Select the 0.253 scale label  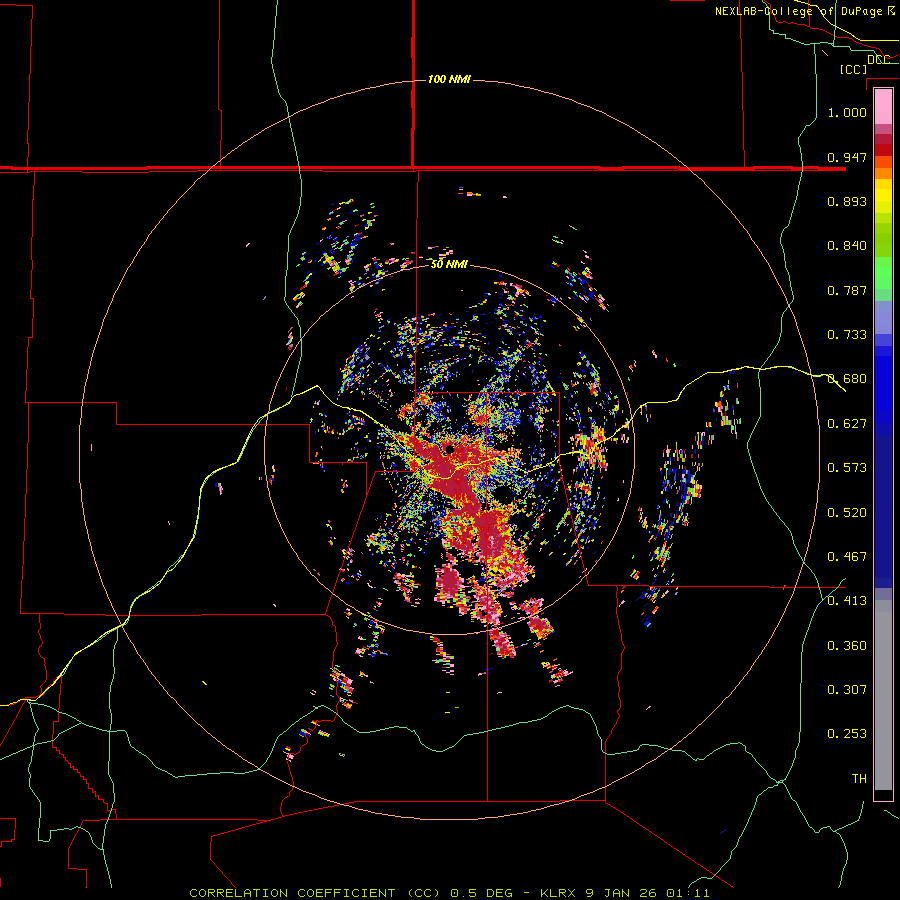pos(847,734)
